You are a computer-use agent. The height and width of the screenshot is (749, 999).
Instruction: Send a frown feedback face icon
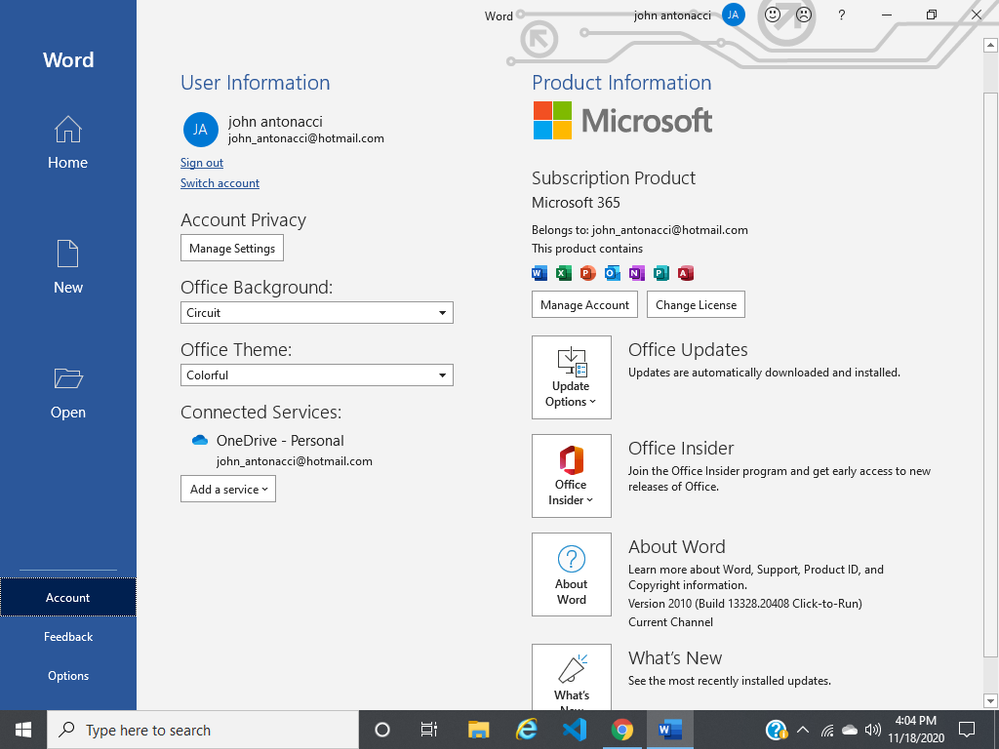[804, 14]
